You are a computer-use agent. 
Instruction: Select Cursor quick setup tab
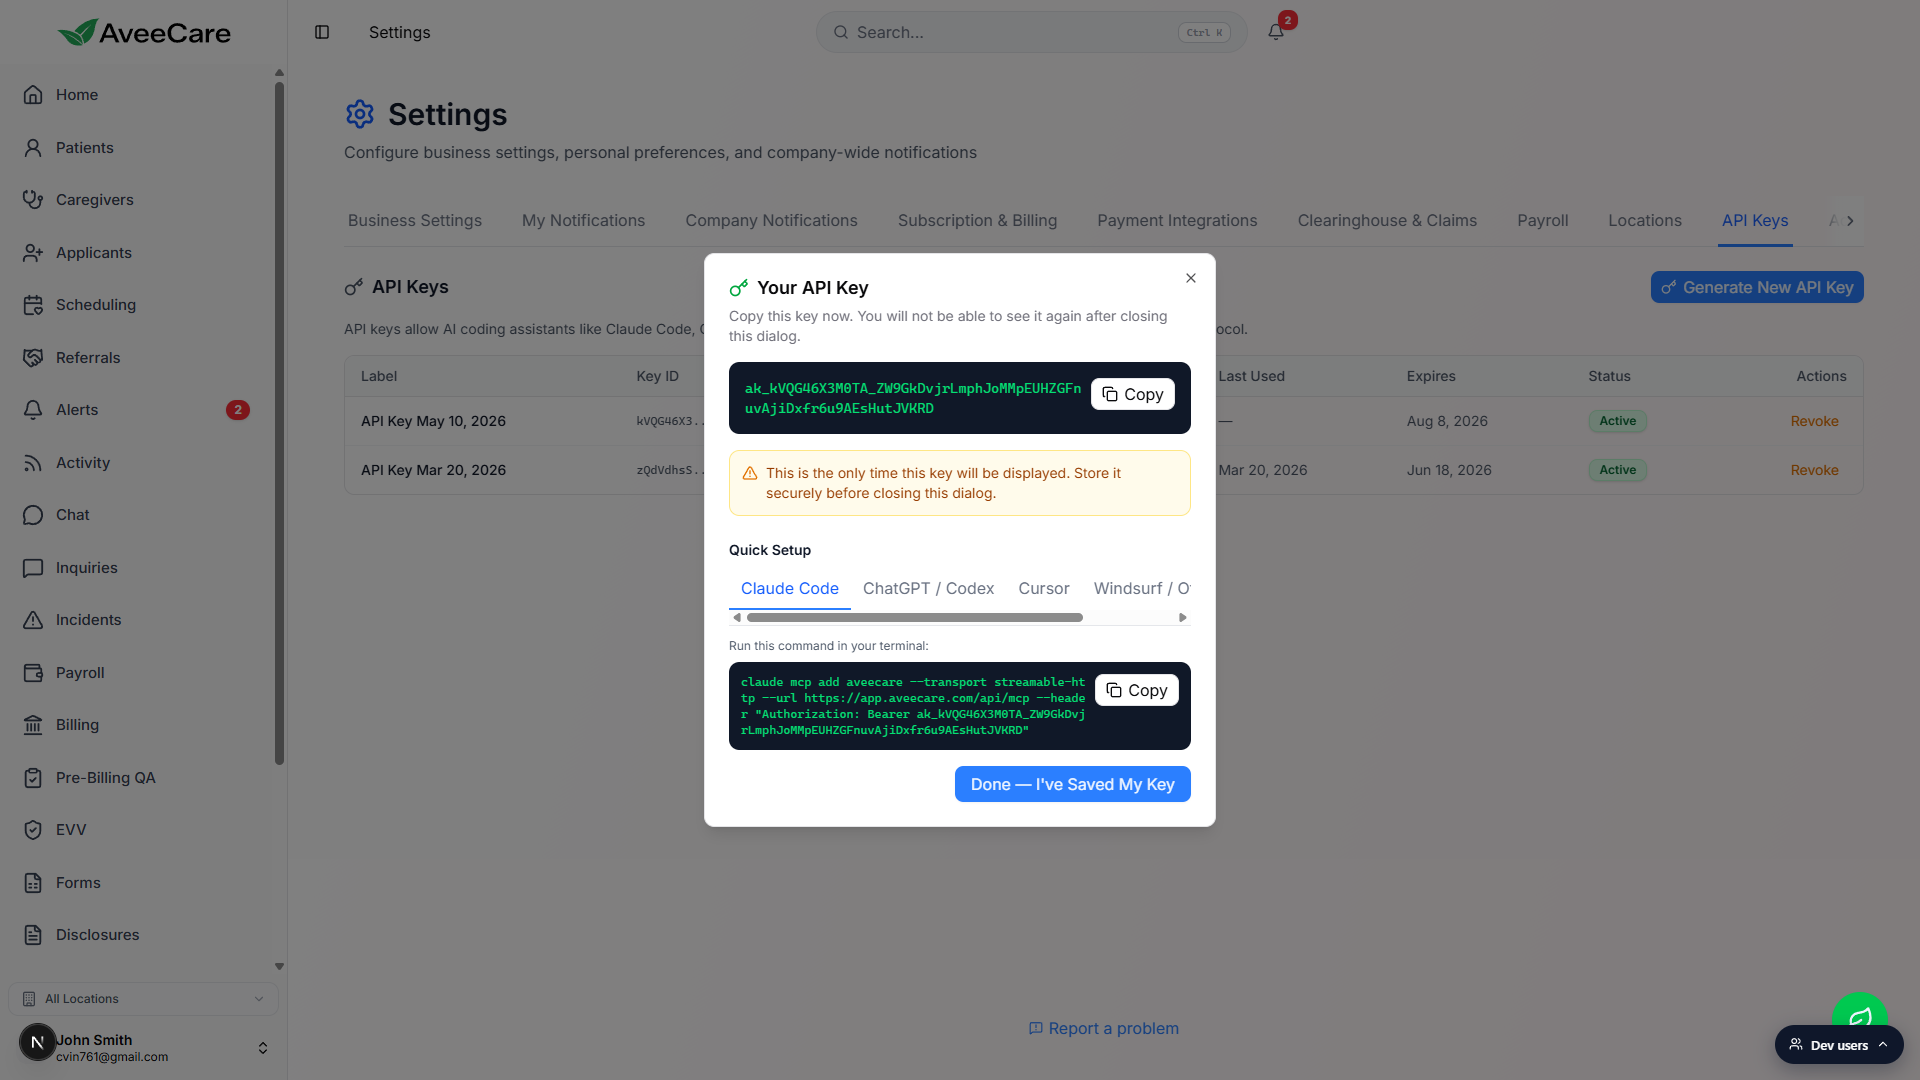click(x=1044, y=588)
